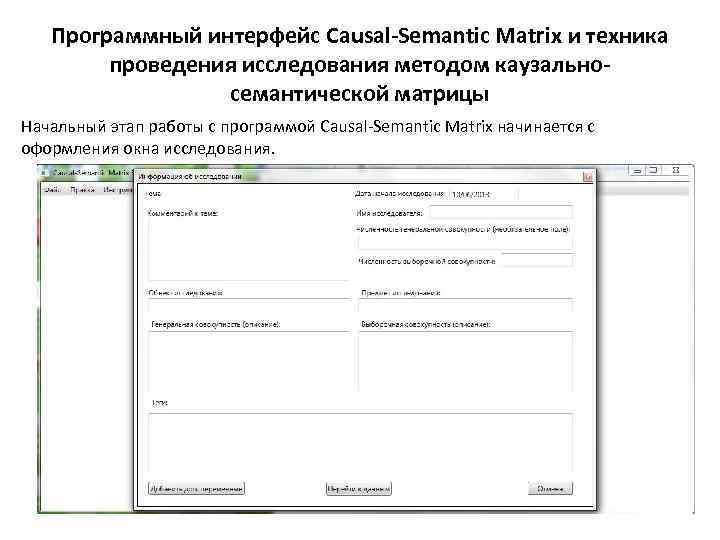
Task: Open the research start date picker
Action: coord(483,194)
